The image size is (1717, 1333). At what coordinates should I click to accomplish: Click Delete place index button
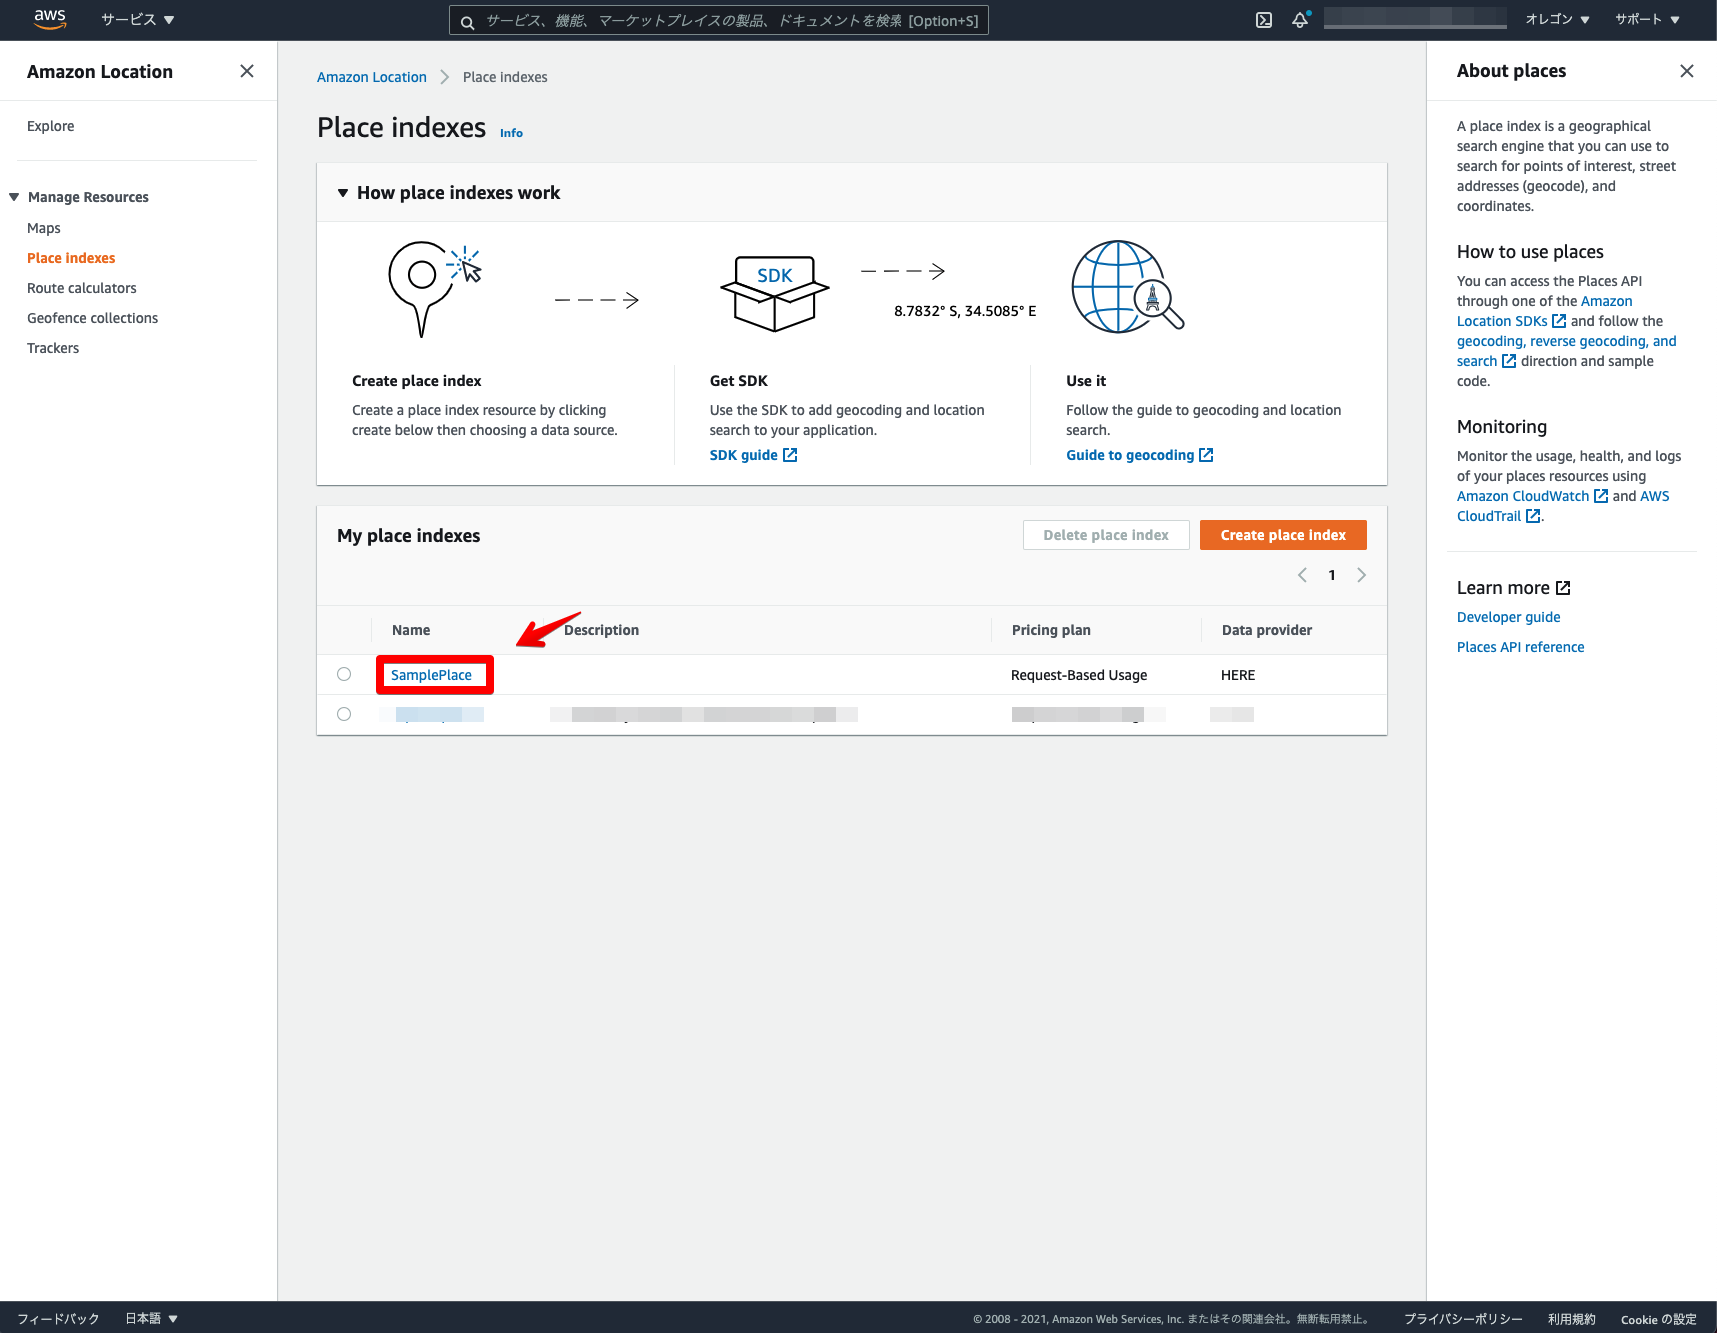(x=1106, y=535)
